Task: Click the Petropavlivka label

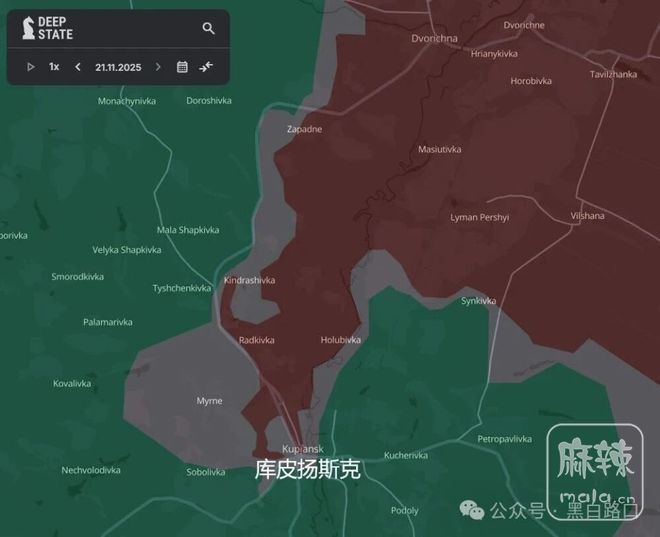Action: coord(504,439)
